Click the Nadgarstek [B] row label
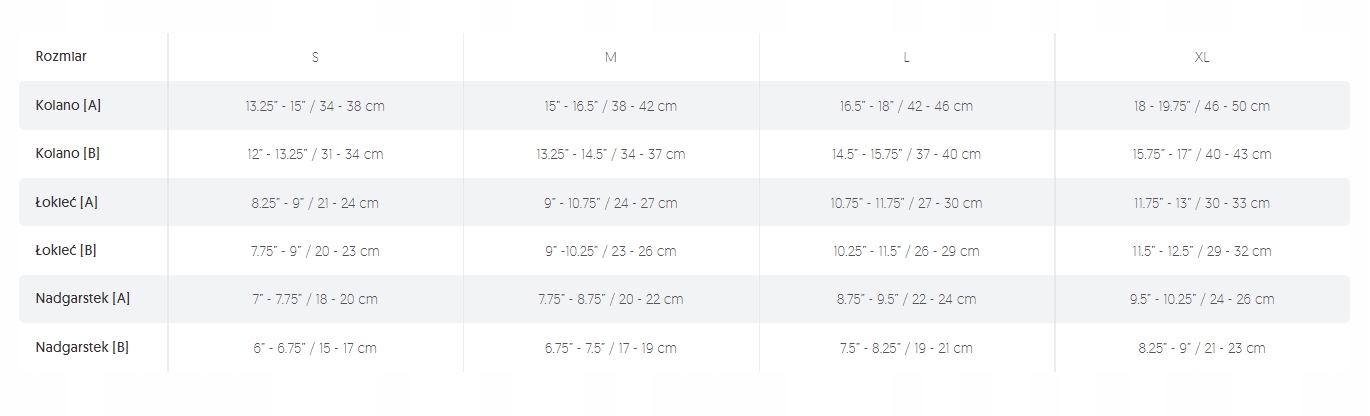The height and width of the screenshot is (416, 1370). click(83, 347)
